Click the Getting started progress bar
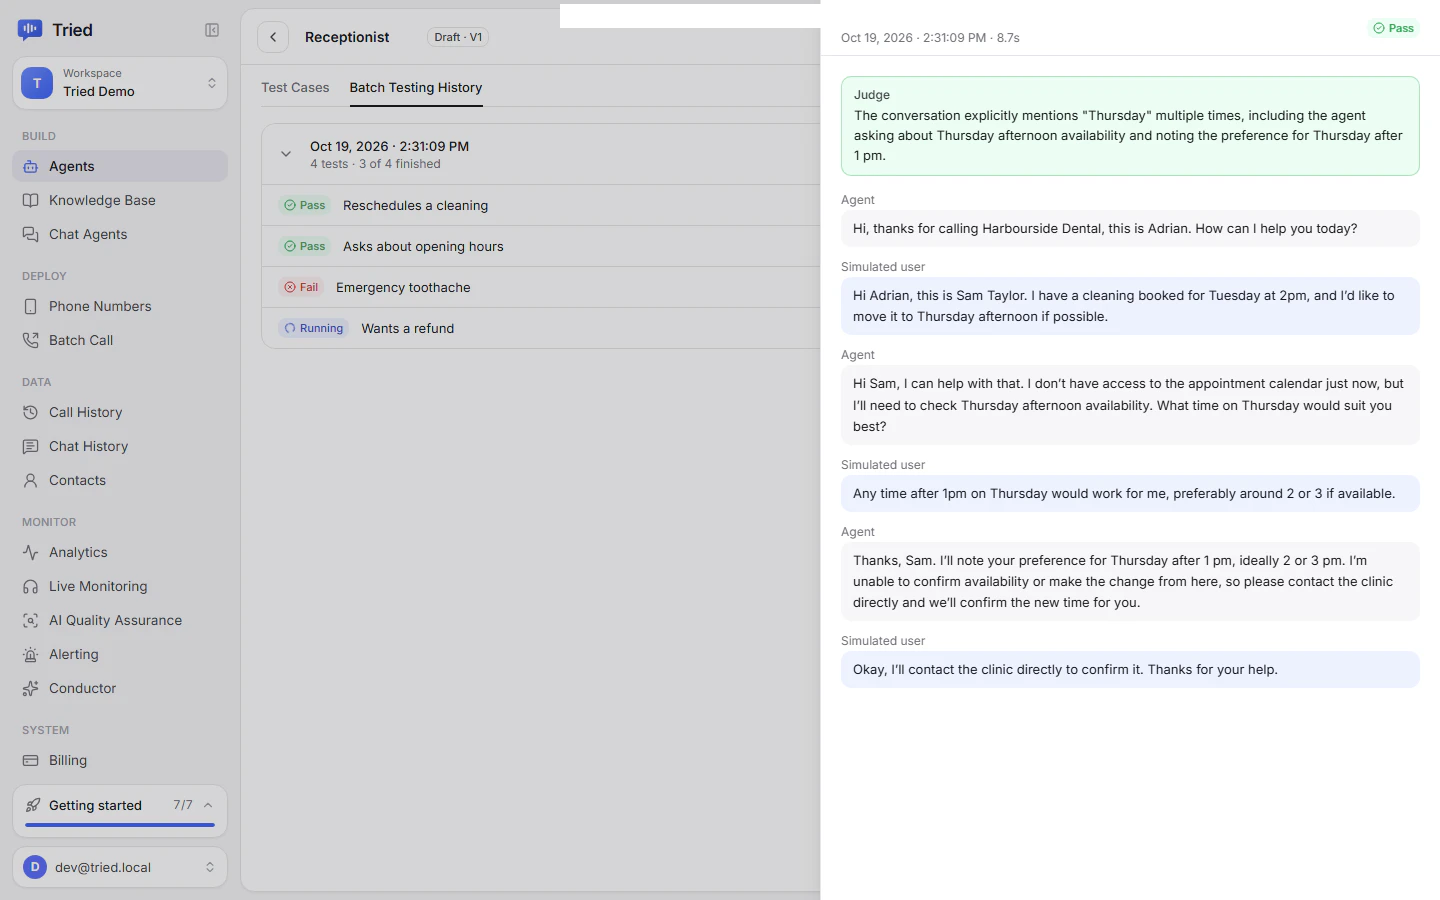The height and width of the screenshot is (900, 1440). tap(120, 825)
